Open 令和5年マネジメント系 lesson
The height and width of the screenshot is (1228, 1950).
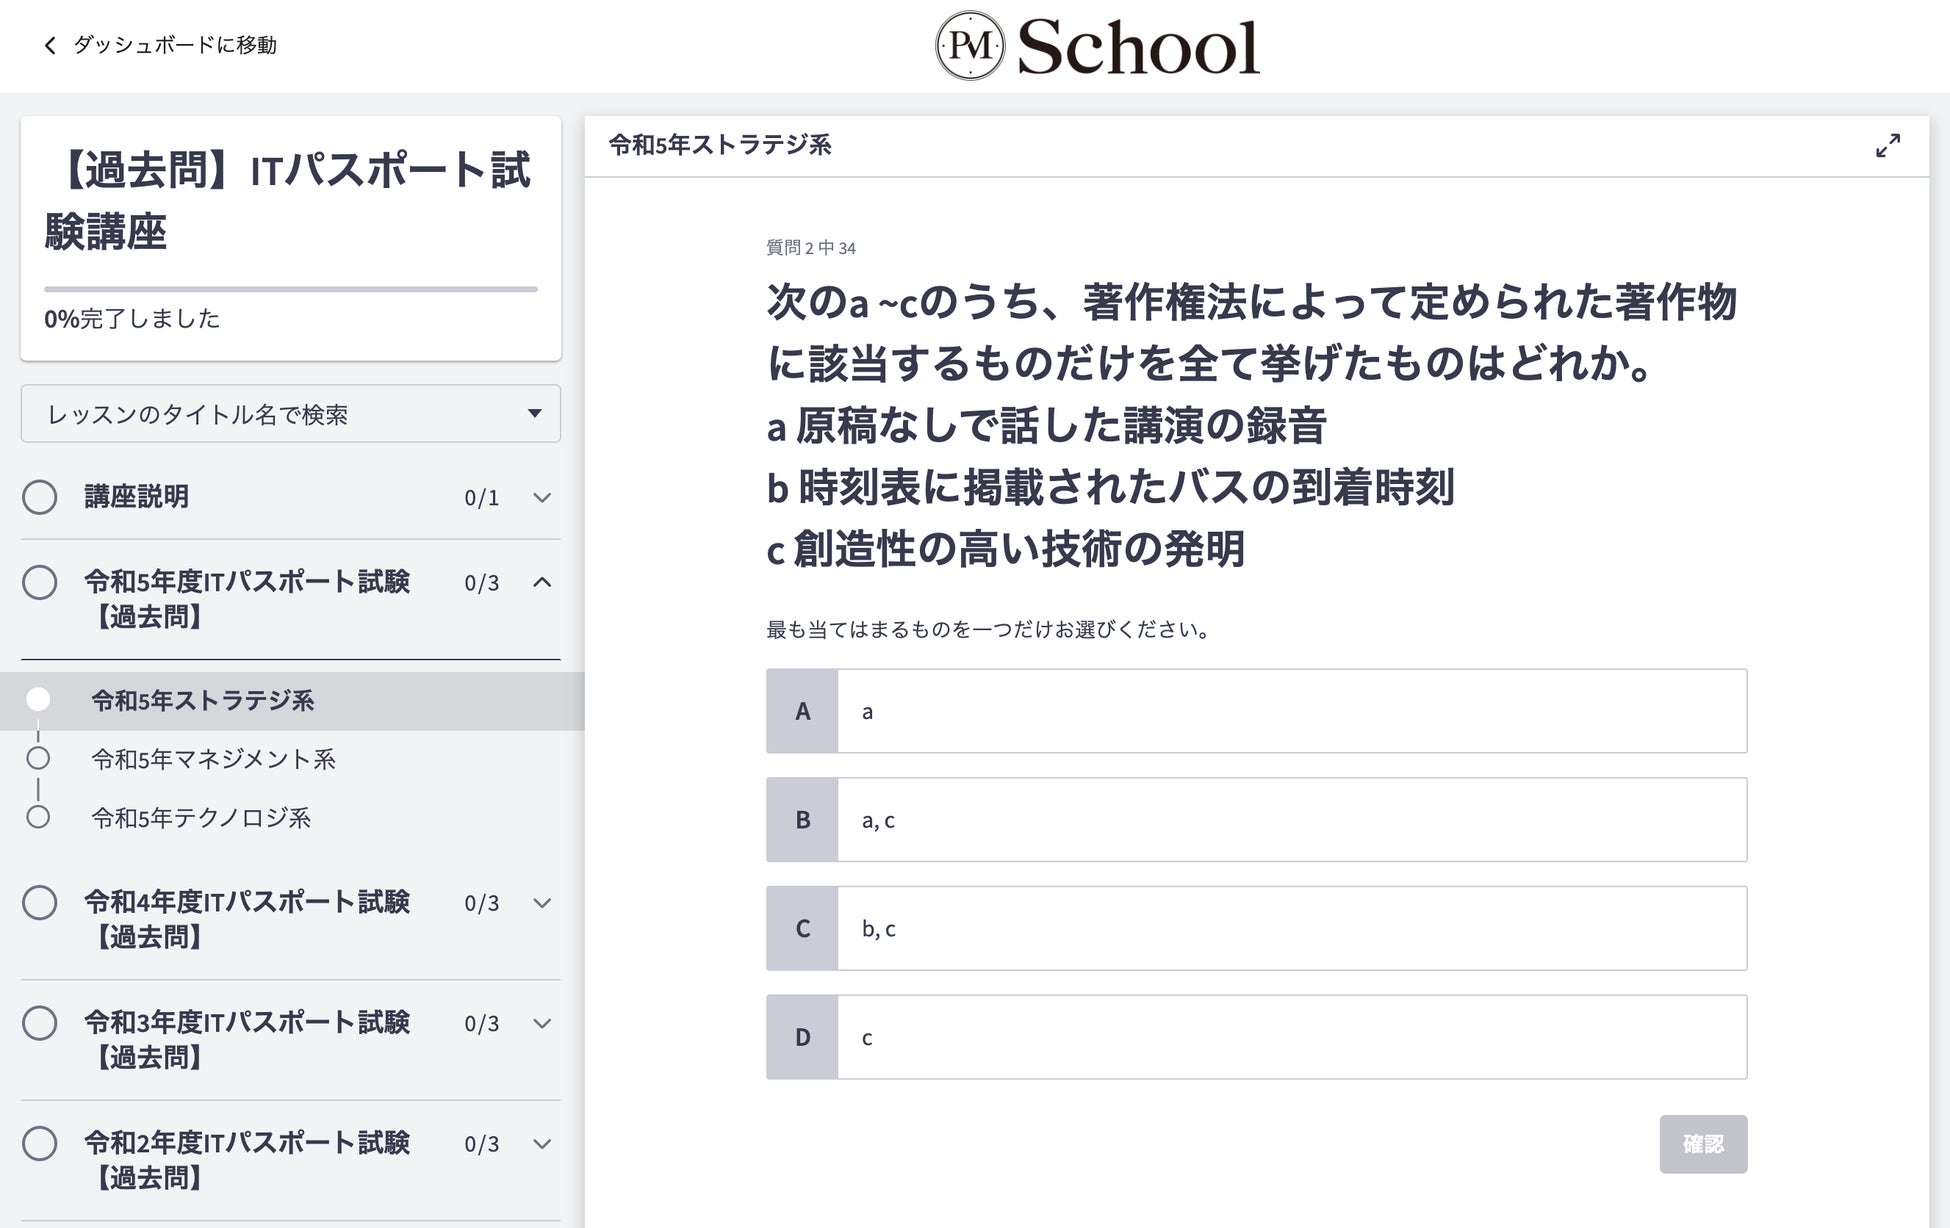213,759
